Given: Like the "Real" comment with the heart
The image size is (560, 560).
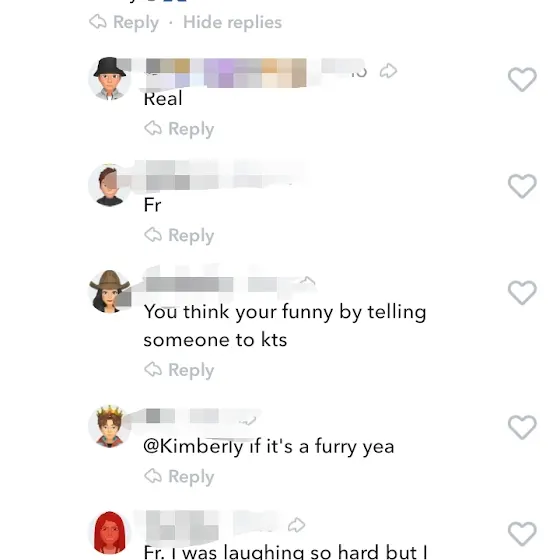Looking at the screenshot, I should (522, 79).
